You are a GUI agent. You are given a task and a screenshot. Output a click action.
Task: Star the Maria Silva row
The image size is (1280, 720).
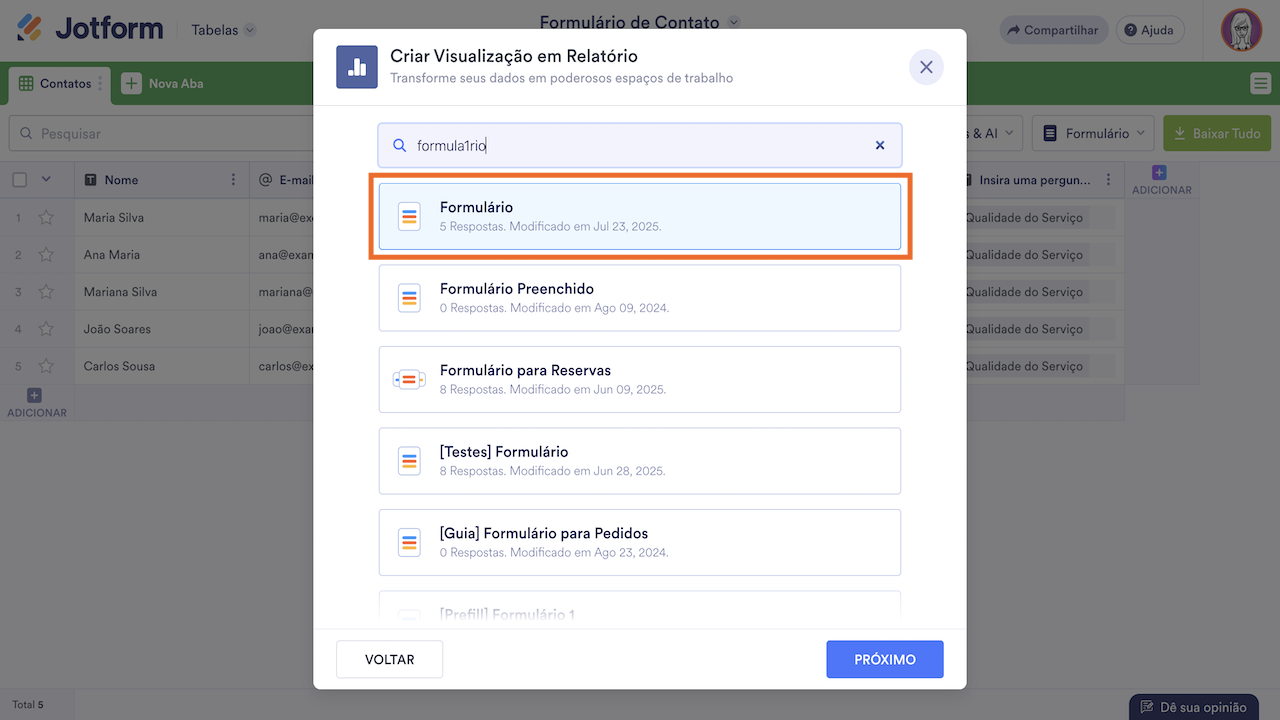(46, 218)
